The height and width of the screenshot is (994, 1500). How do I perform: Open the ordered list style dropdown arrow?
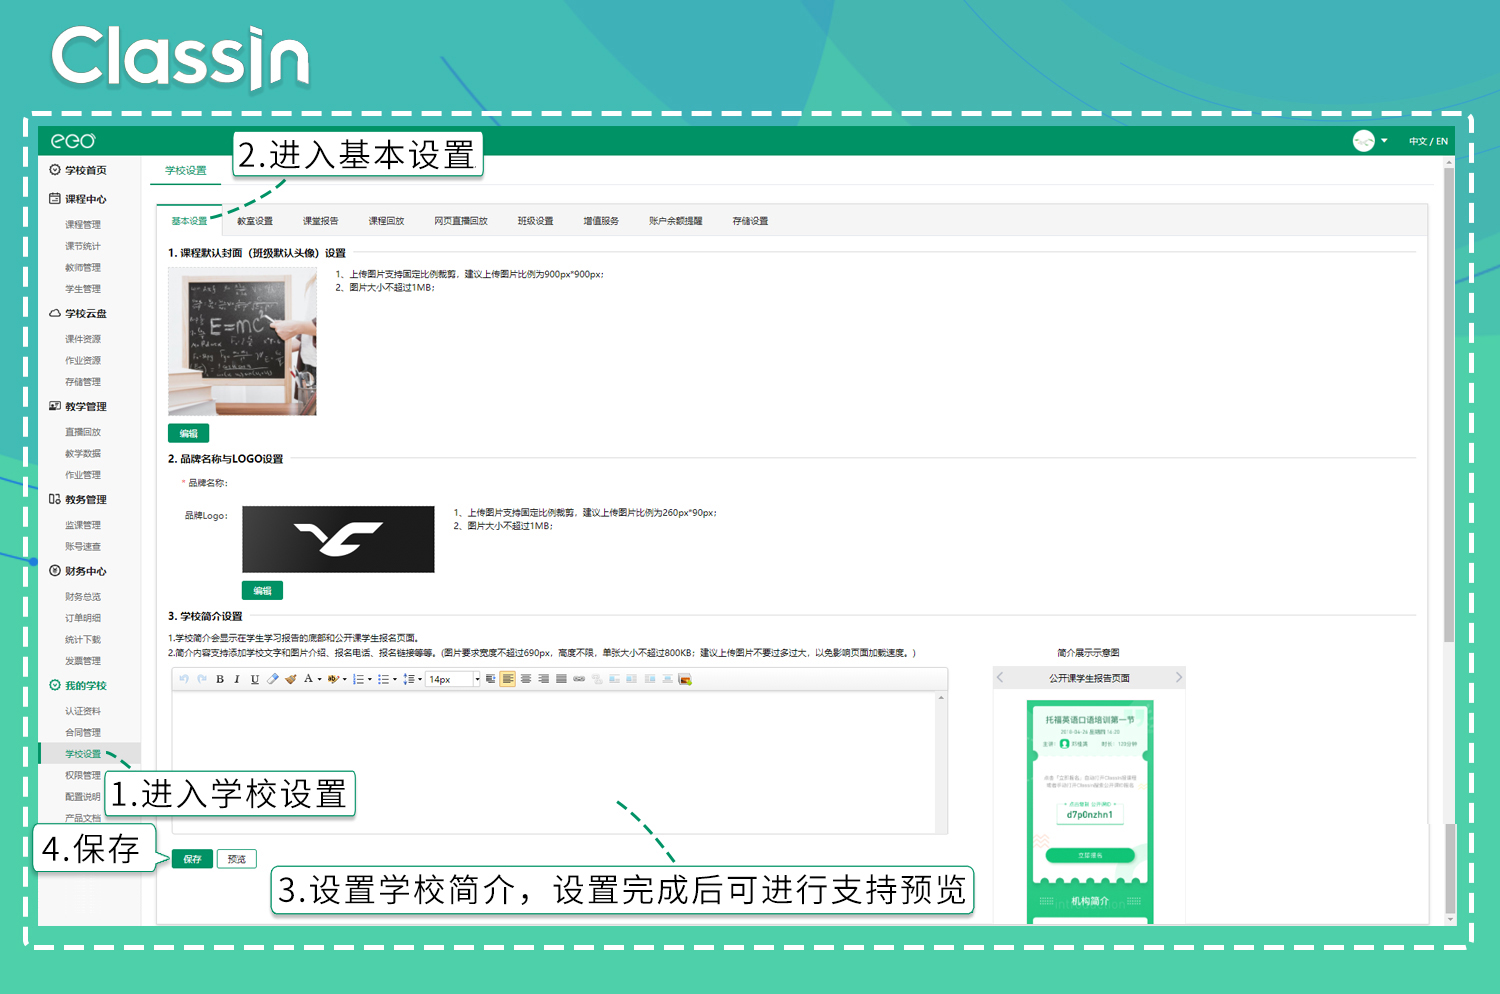[x=370, y=680]
